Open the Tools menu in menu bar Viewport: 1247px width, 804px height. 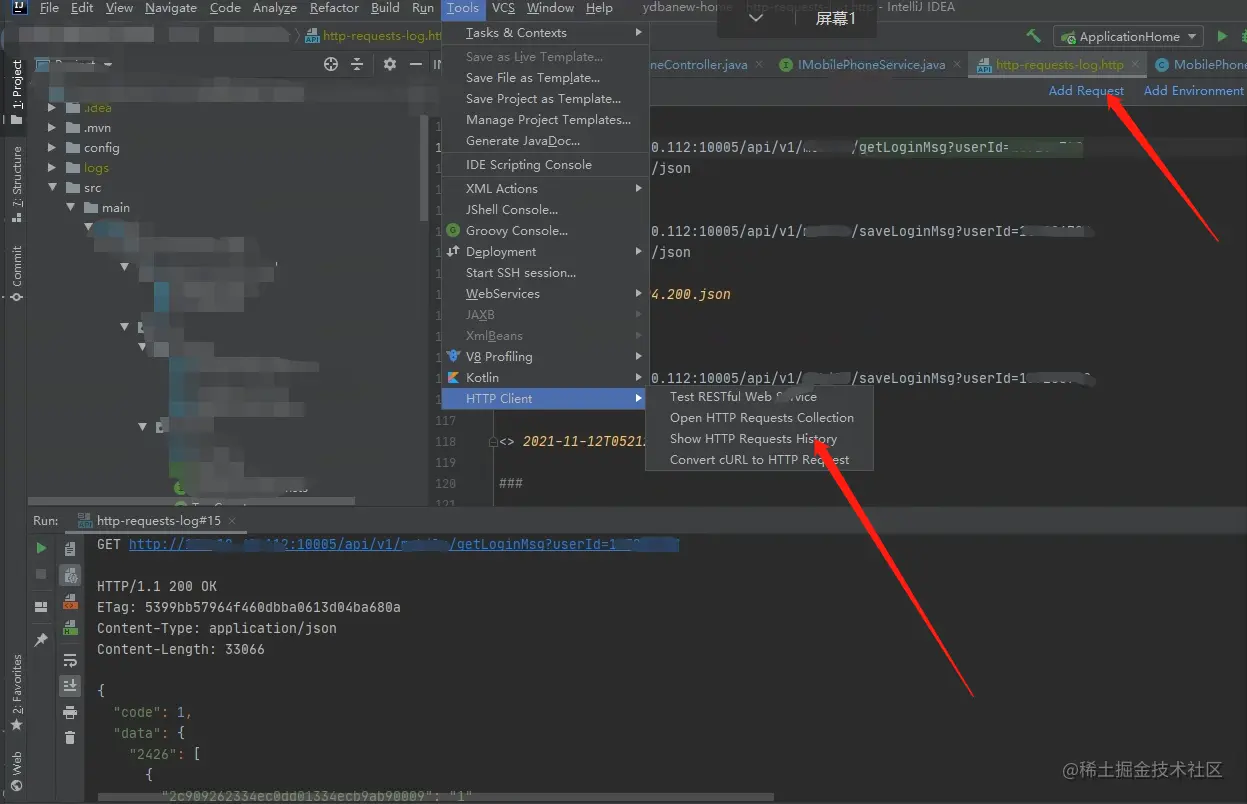[x=463, y=8]
